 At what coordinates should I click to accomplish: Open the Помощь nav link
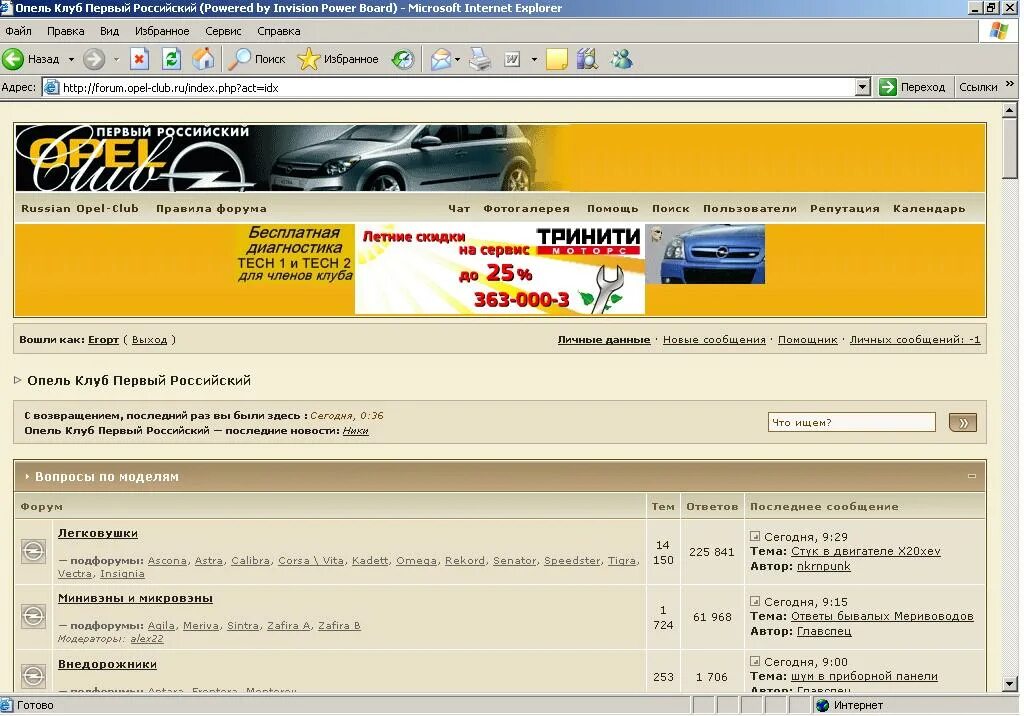(x=613, y=208)
